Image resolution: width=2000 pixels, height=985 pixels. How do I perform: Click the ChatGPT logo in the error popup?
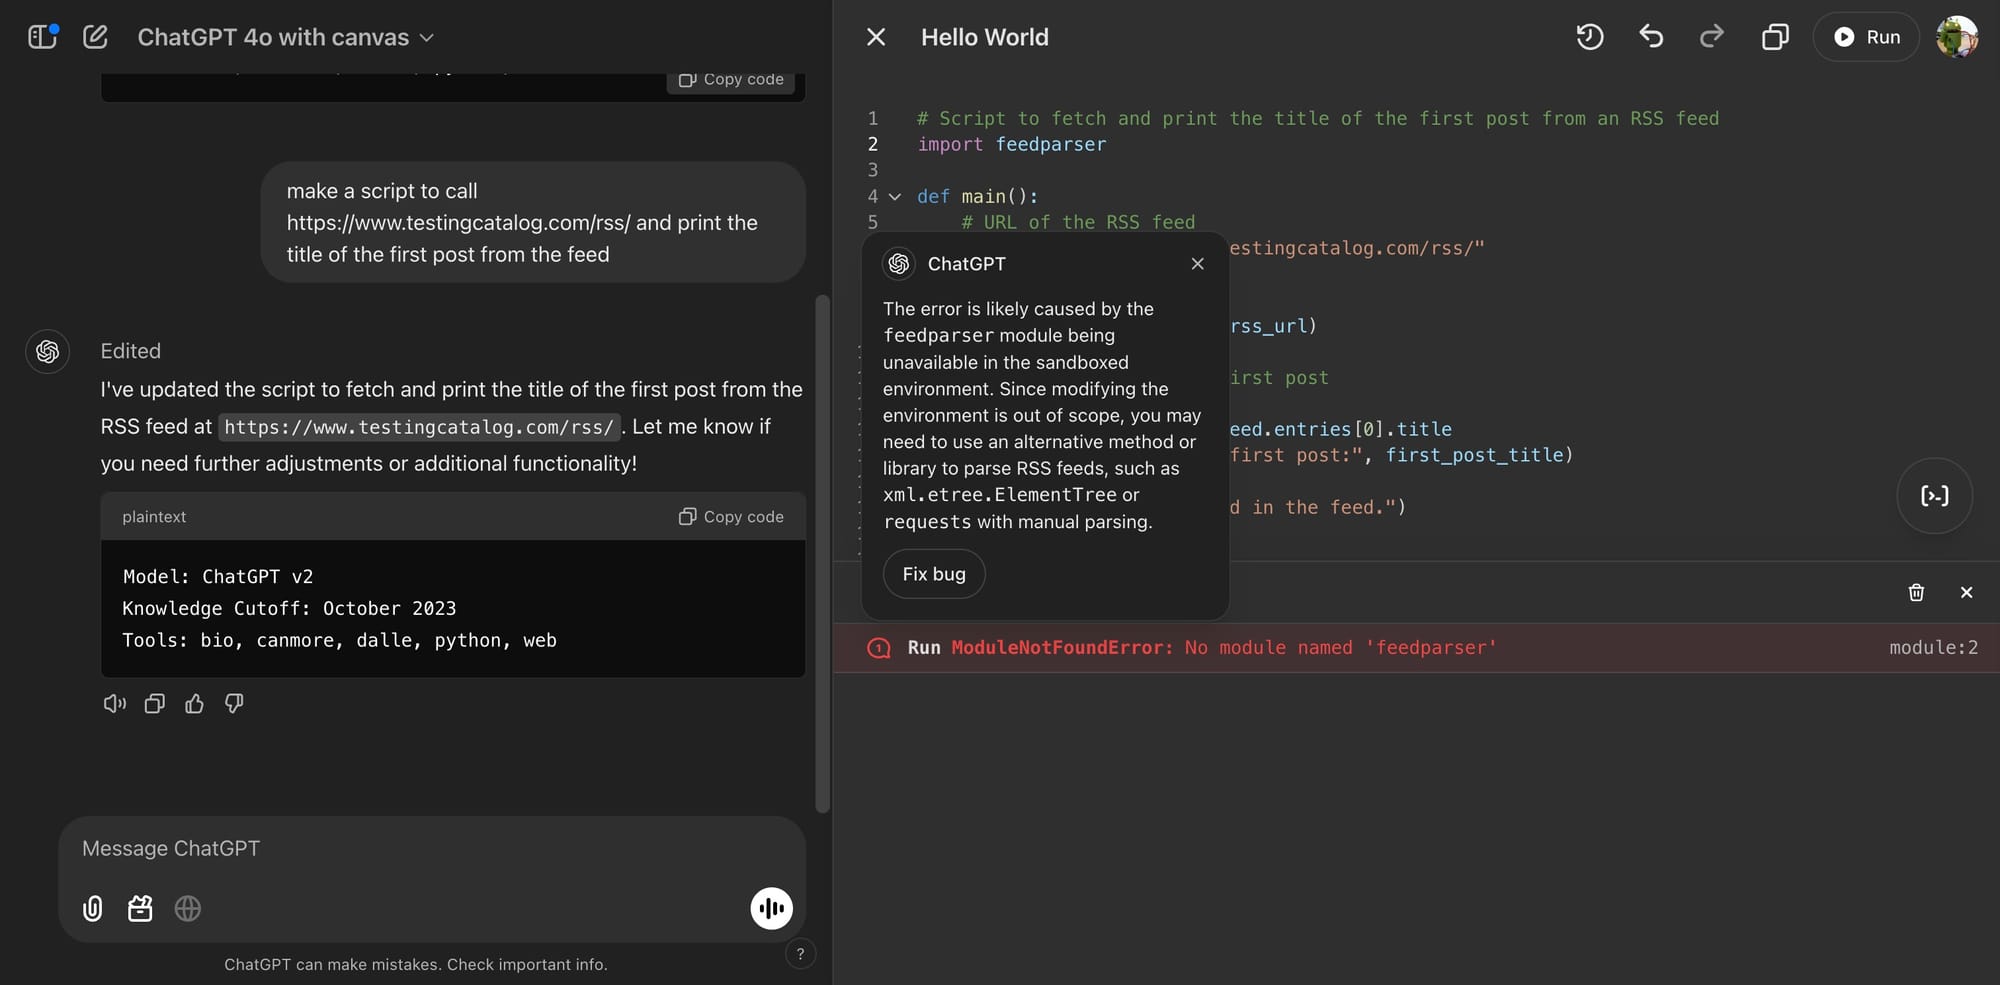899,264
